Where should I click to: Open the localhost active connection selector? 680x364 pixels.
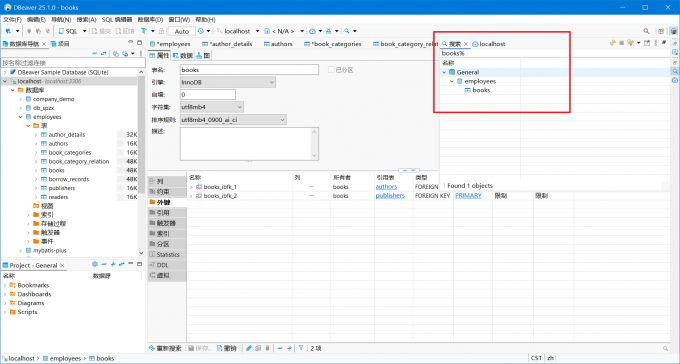click(237, 31)
